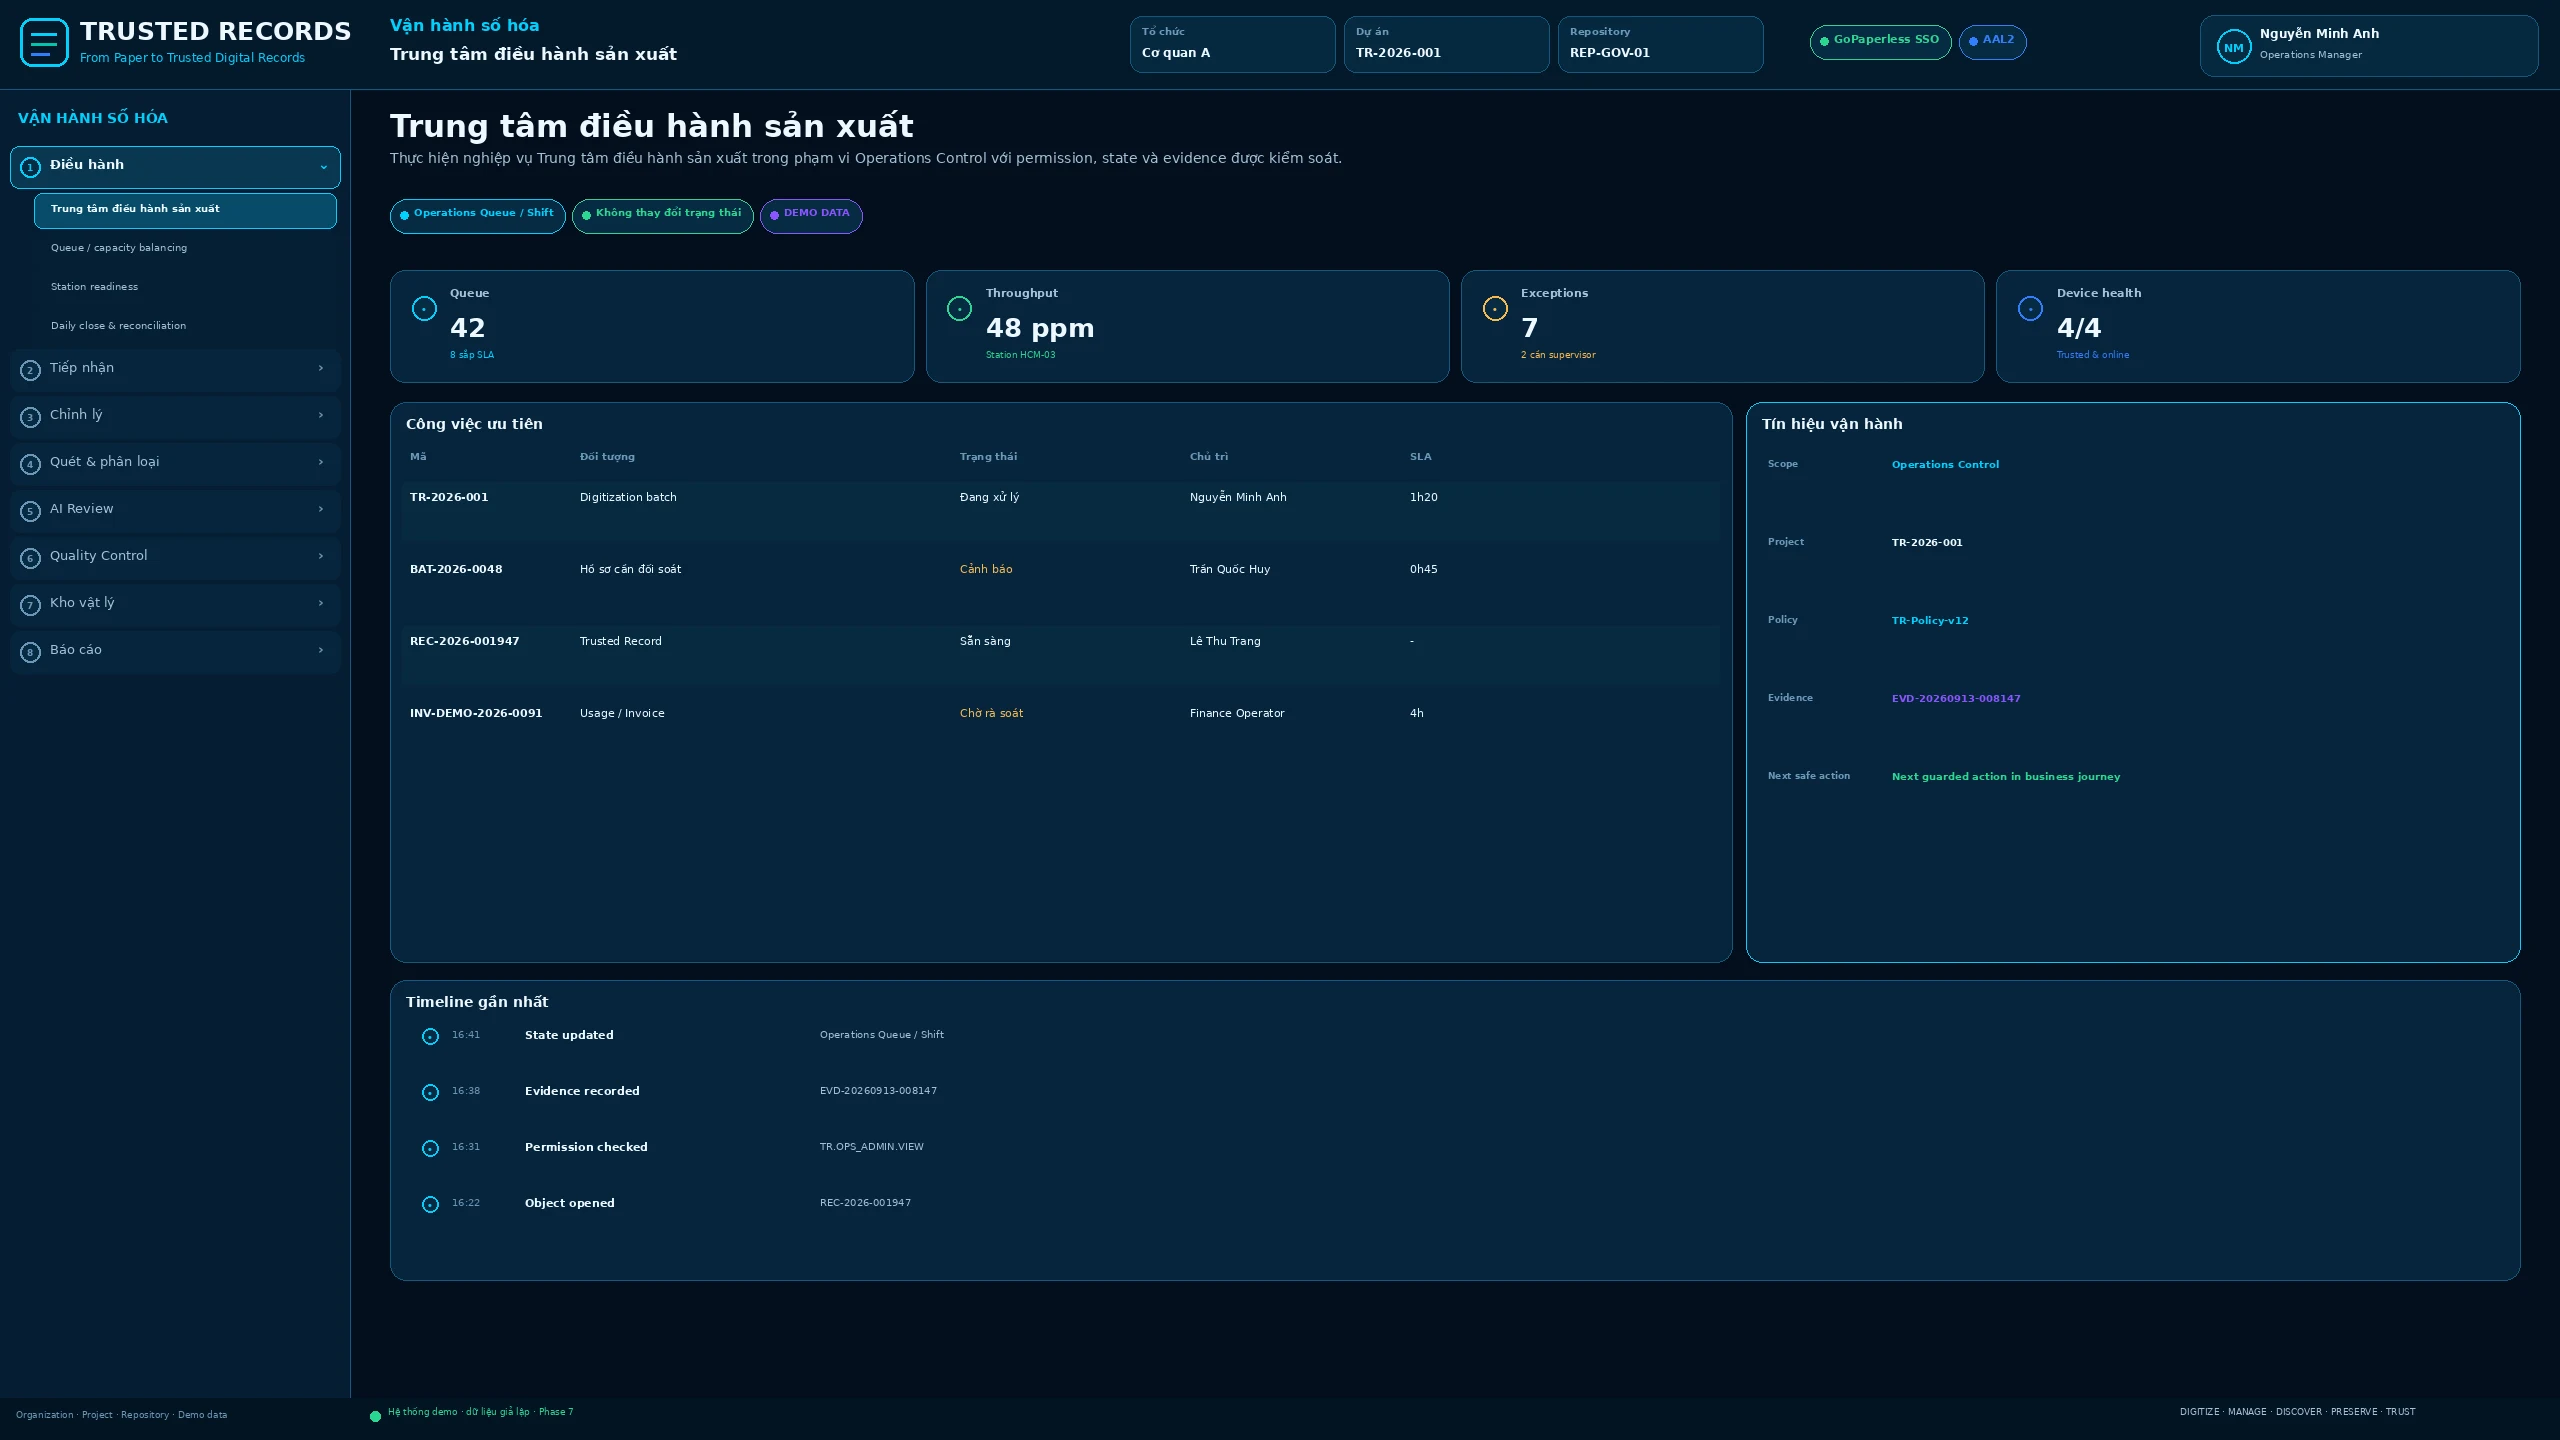The width and height of the screenshot is (2560, 1440).
Task: Click the timeline icon for State updated
Action: (430, 1037)
